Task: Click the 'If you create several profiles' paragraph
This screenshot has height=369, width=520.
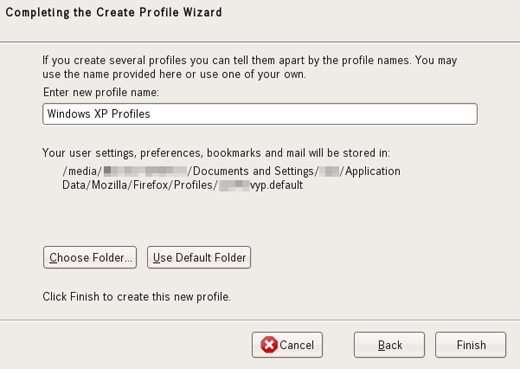Action: coord(249,67)
